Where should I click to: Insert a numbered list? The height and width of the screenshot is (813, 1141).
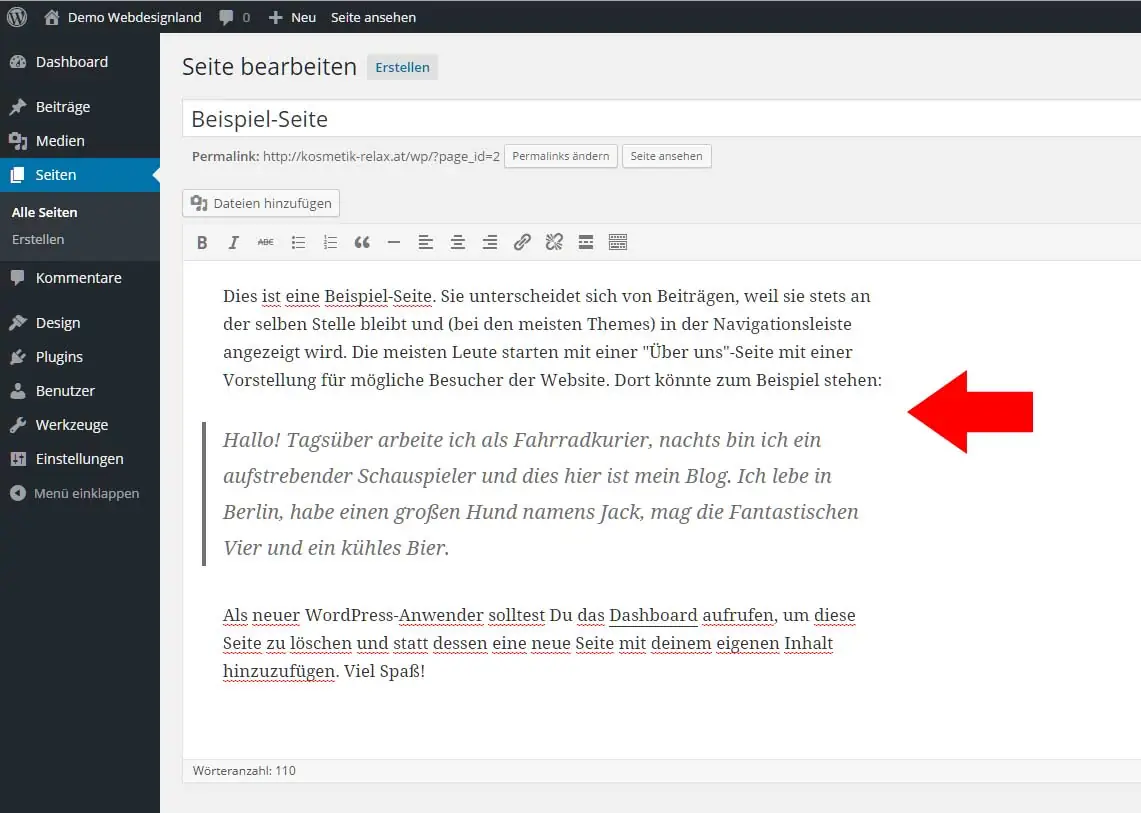pos(330,241)
